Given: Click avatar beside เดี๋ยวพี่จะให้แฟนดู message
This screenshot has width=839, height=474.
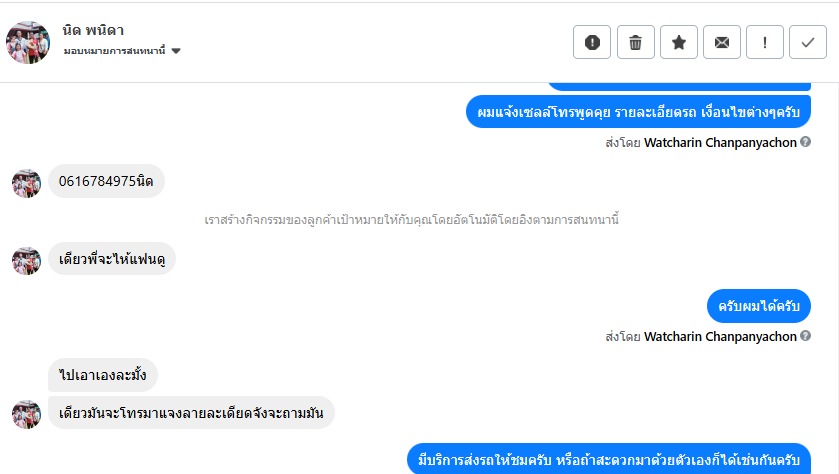Looking at the screenshot, I should (x=26, y=261).
